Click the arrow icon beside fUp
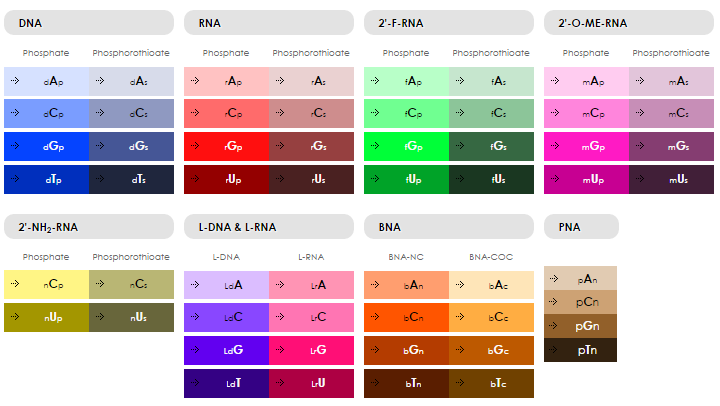The image size is (720, 406). [375, 179]
